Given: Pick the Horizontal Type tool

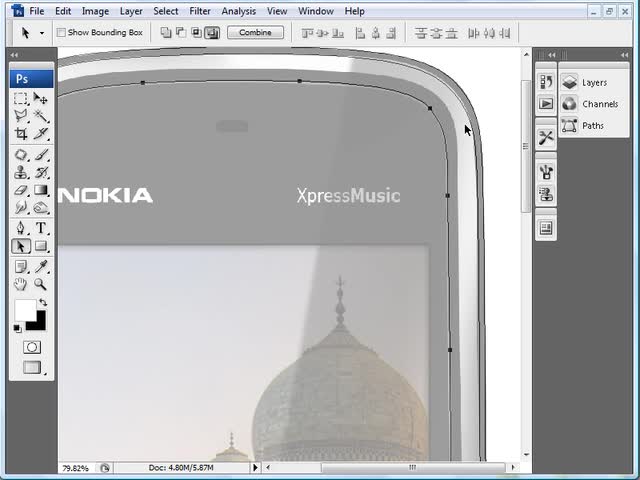Looking at the screenshot, I should [x=41, y=228].
